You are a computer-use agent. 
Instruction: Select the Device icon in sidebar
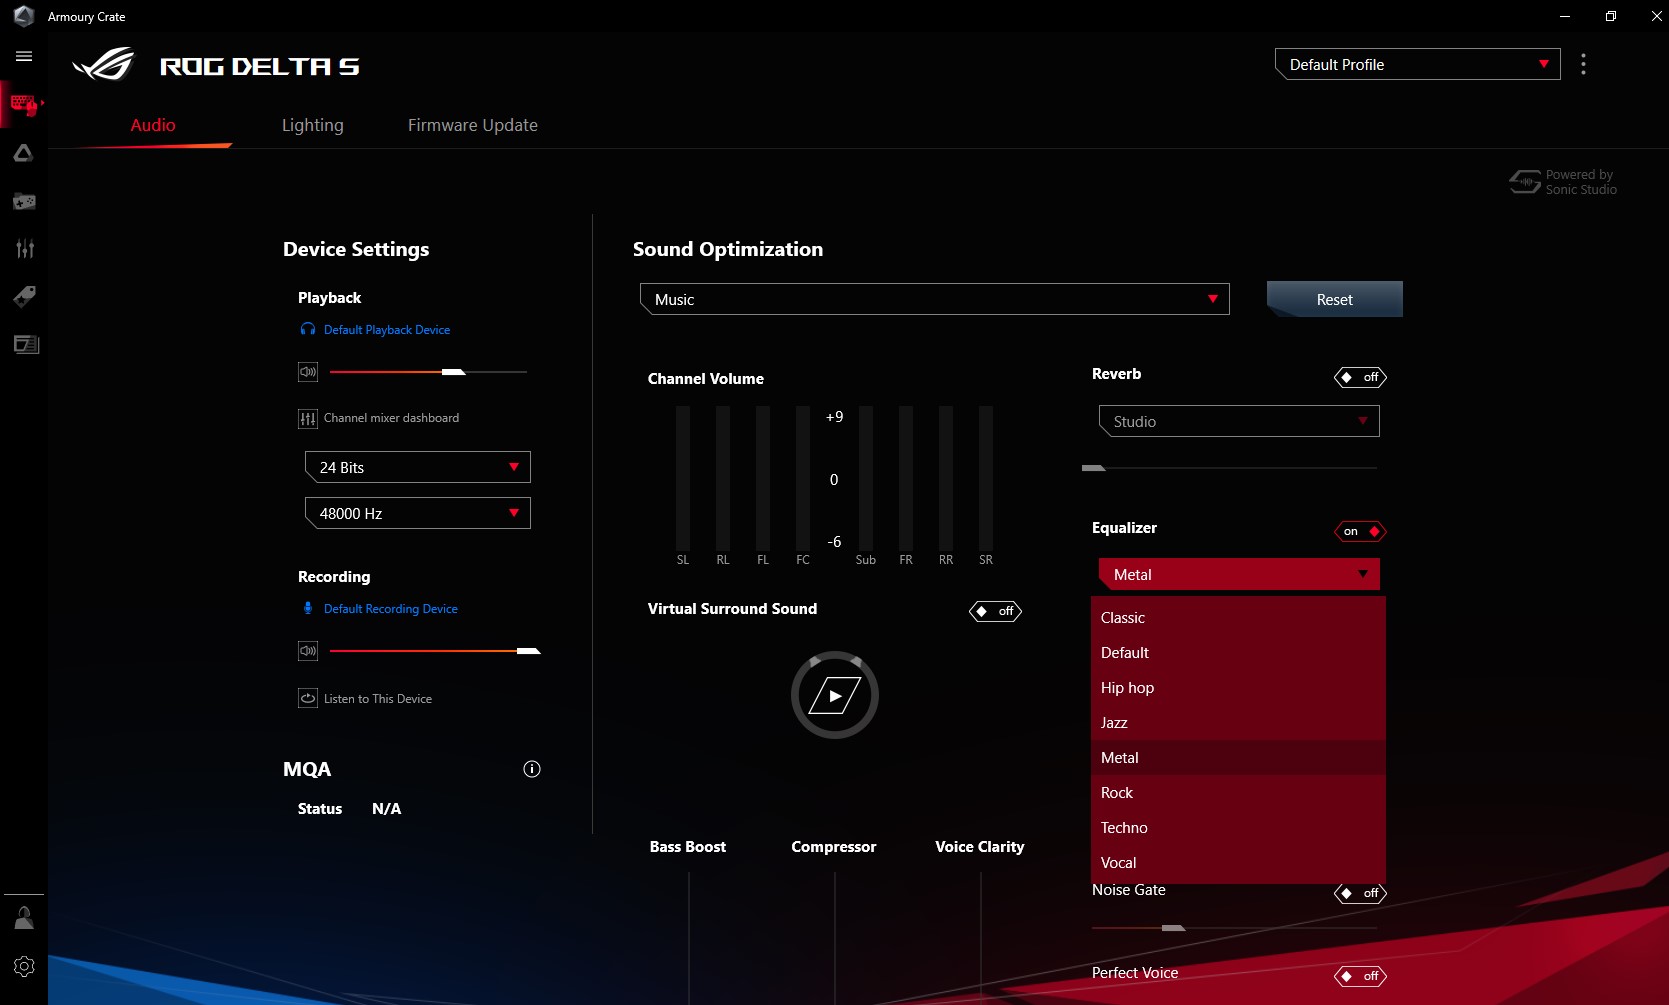[x=24, y=104]
